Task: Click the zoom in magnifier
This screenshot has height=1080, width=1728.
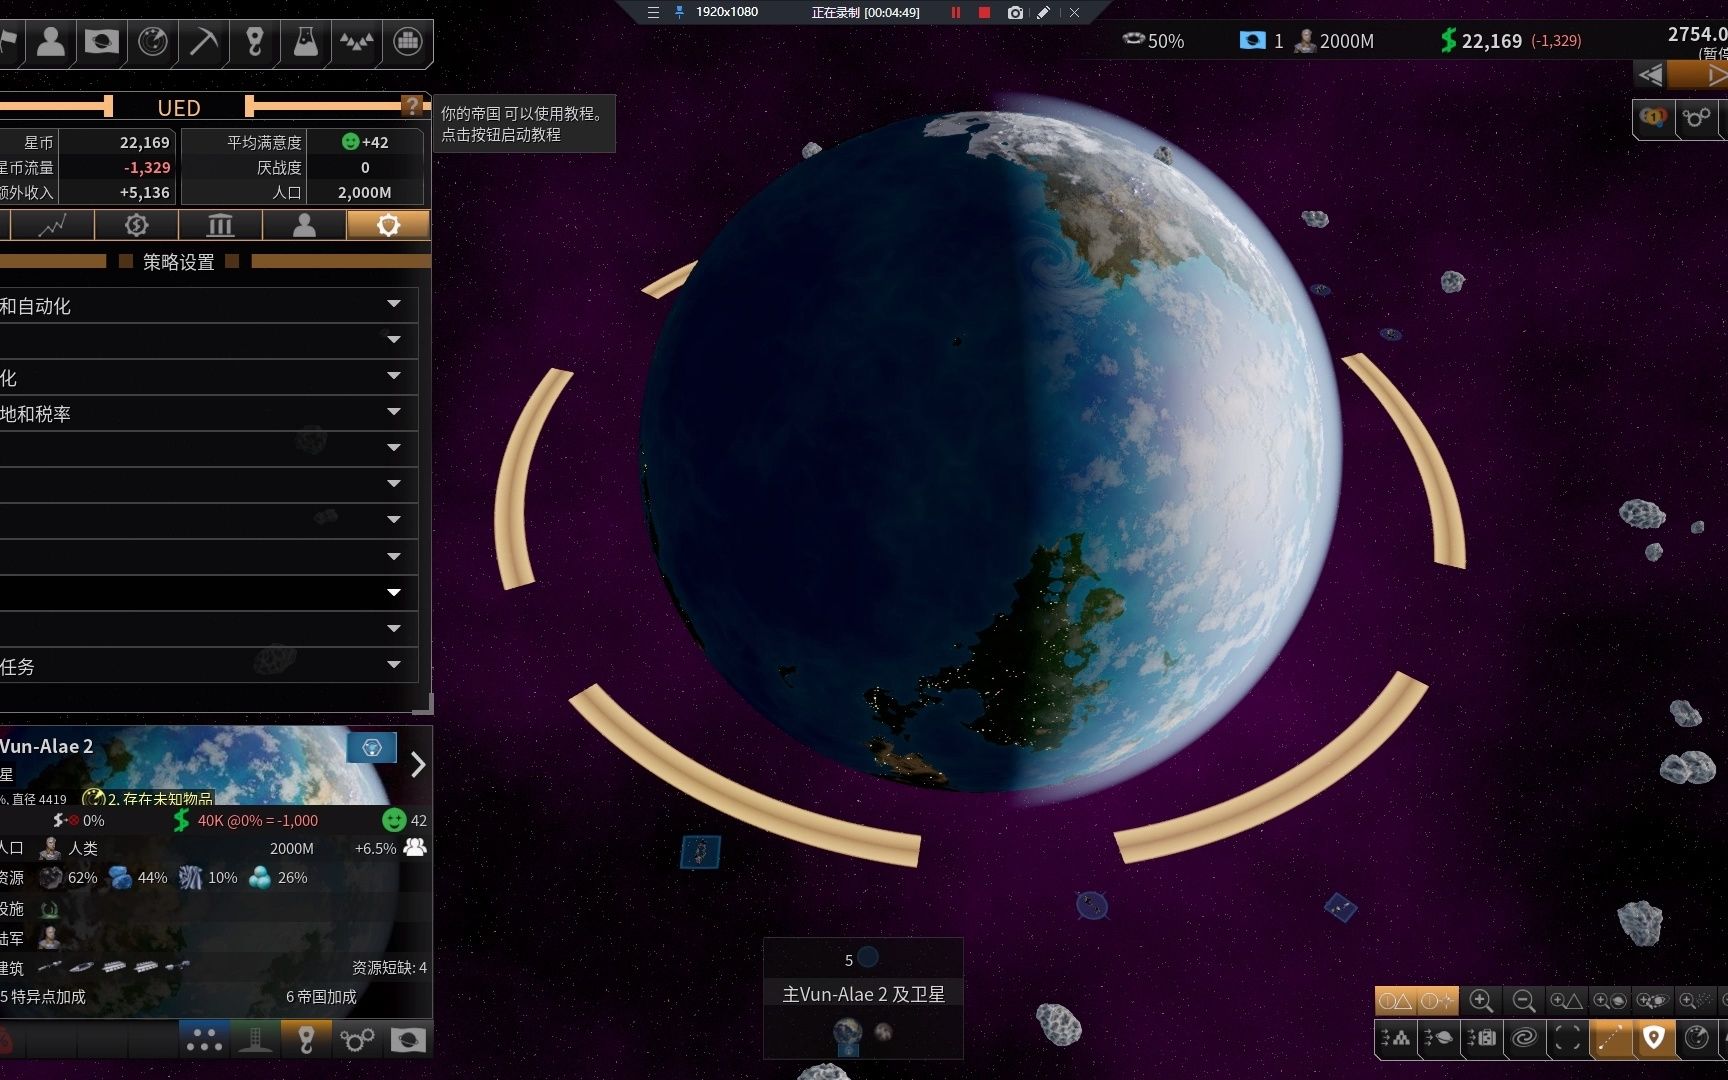Action: [x=1481, y=1001]
